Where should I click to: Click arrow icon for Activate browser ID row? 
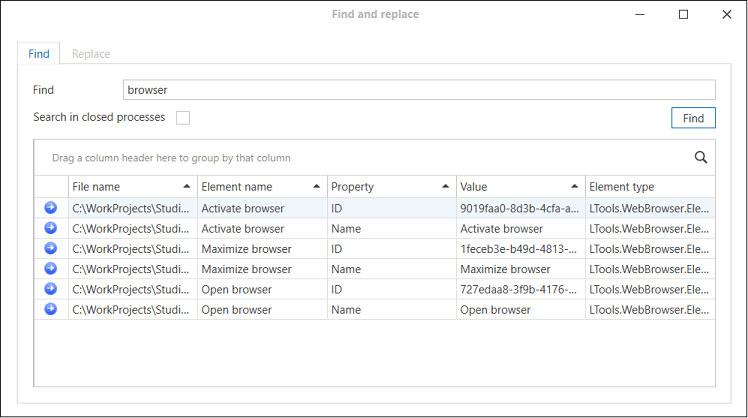pyautogui.click(x=51, y=208)
